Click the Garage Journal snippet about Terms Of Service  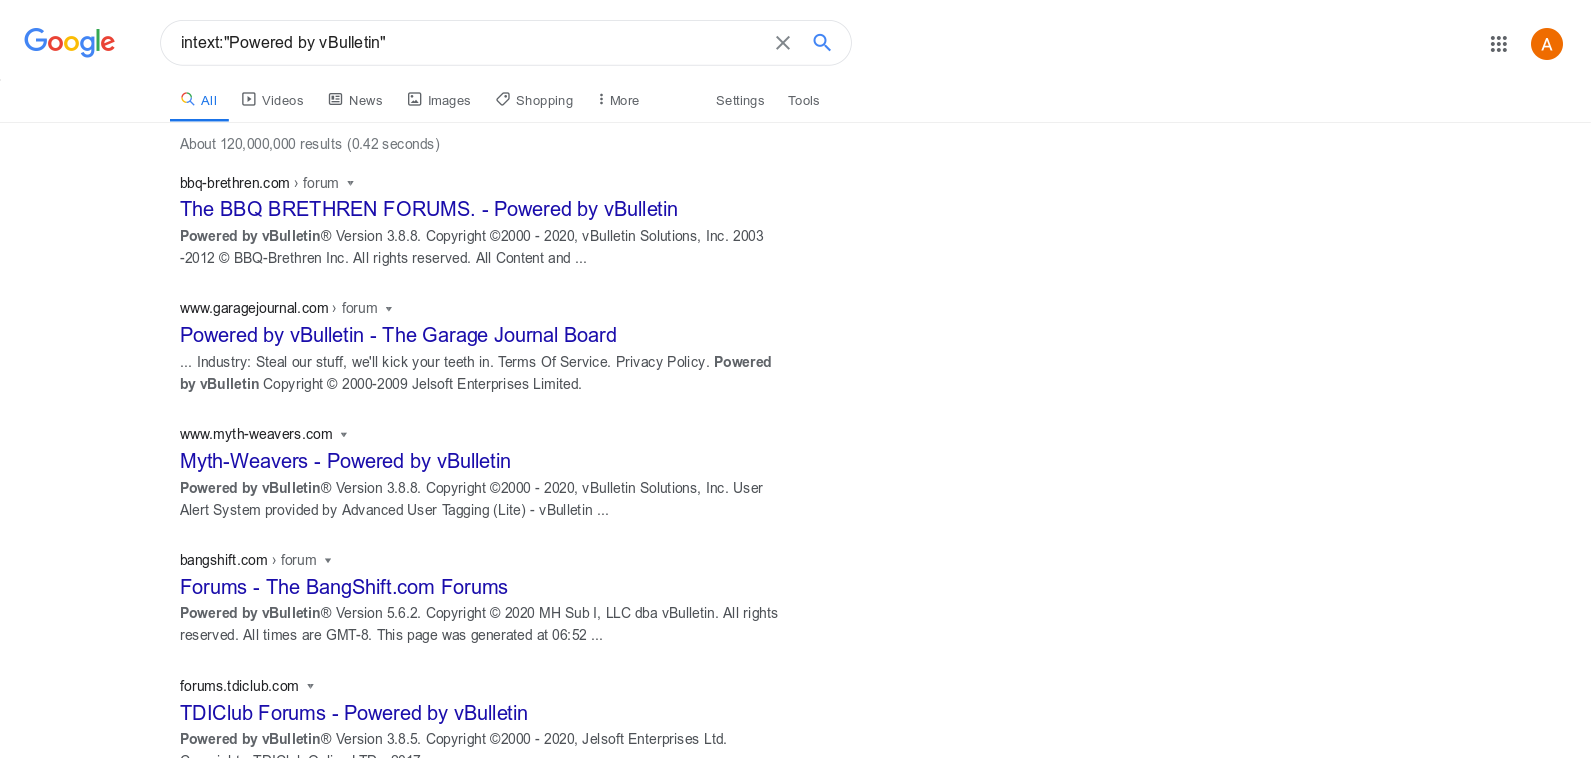[x=476, y=373]
